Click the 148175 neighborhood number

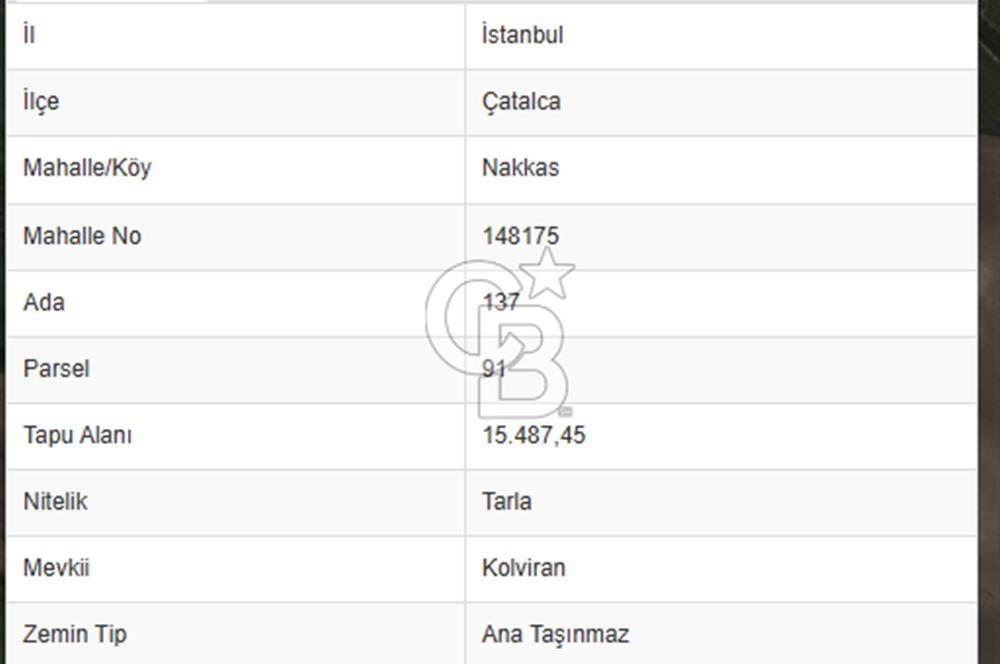(520, 236)
